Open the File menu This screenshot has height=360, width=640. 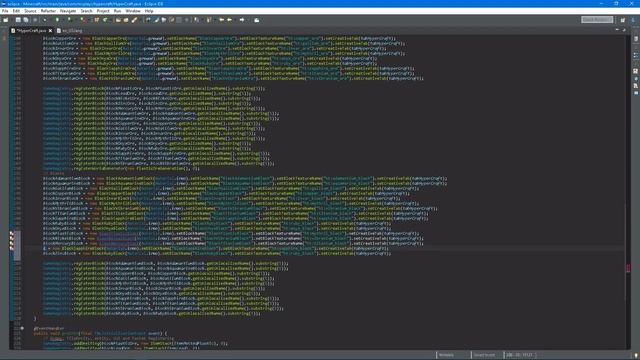coord(5,11)
